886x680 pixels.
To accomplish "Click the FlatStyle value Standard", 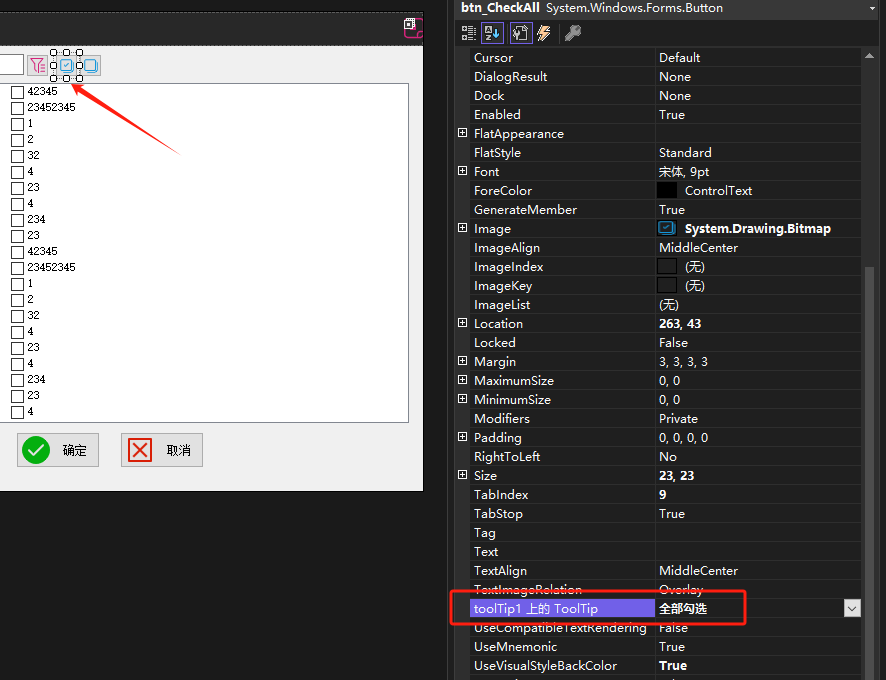I will tap(685, 153).
